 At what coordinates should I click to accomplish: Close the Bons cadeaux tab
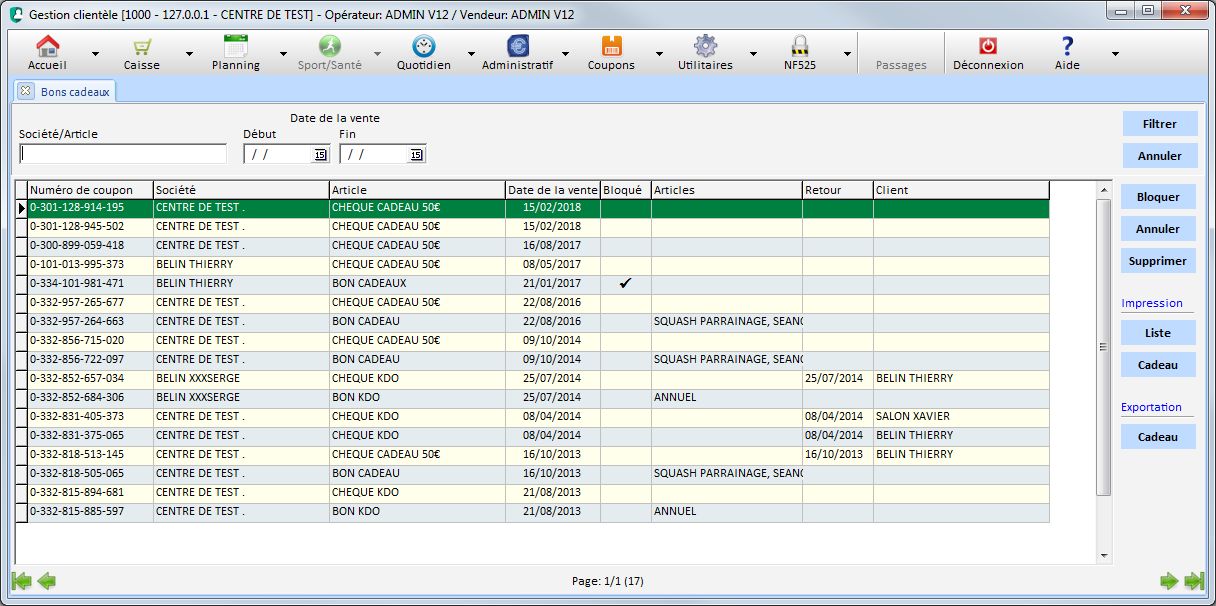point(26,91)
